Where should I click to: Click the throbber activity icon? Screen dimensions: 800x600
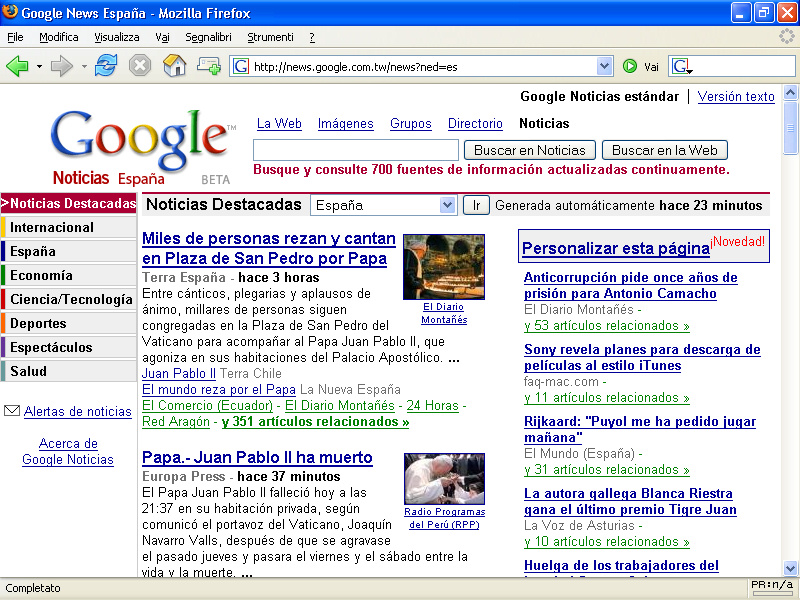tap(787, 36)
